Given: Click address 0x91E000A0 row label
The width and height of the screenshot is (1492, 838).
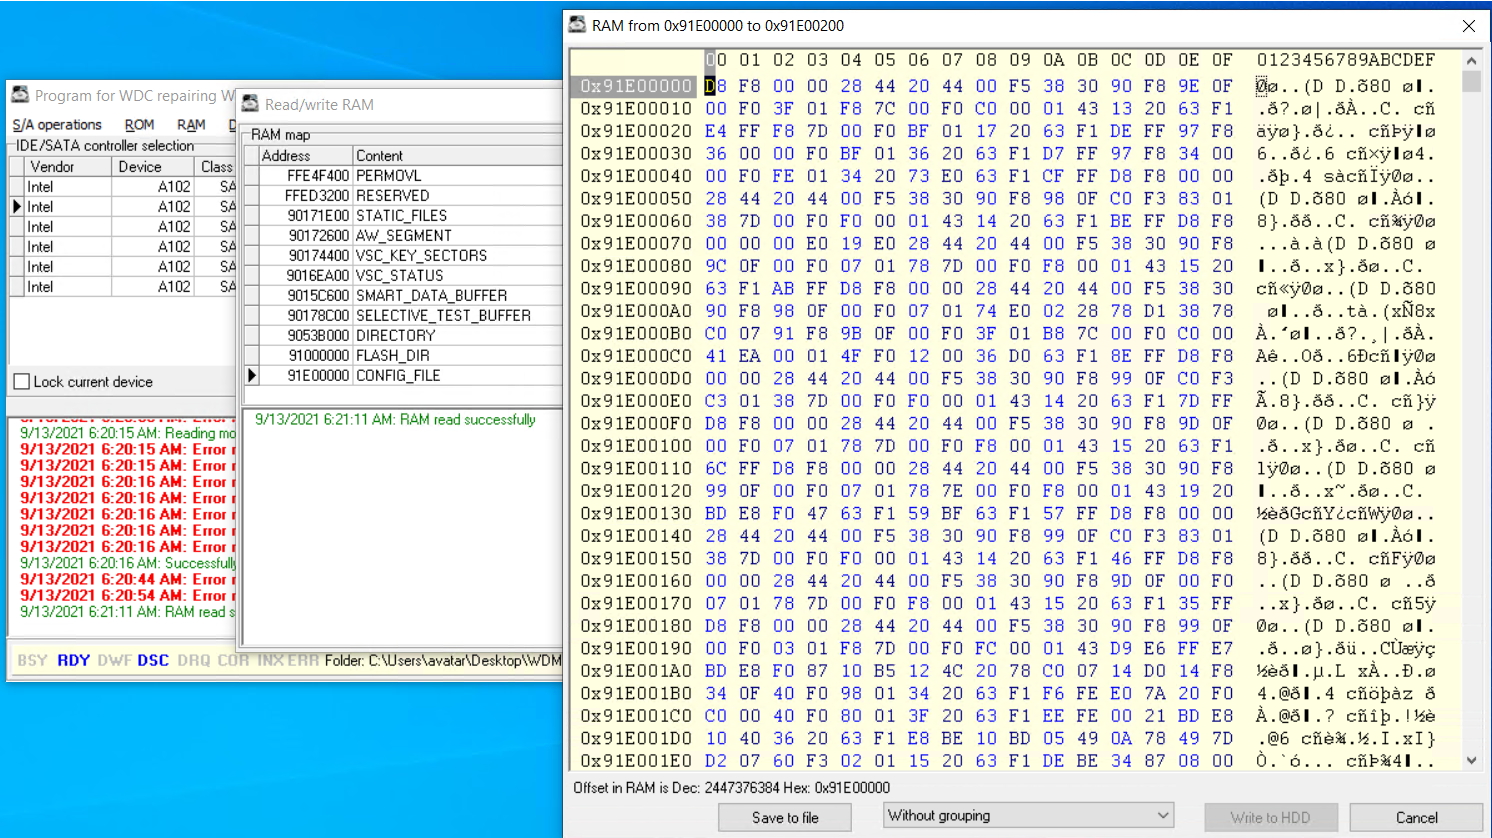Looking at the screenshot, I should (636, 311).
